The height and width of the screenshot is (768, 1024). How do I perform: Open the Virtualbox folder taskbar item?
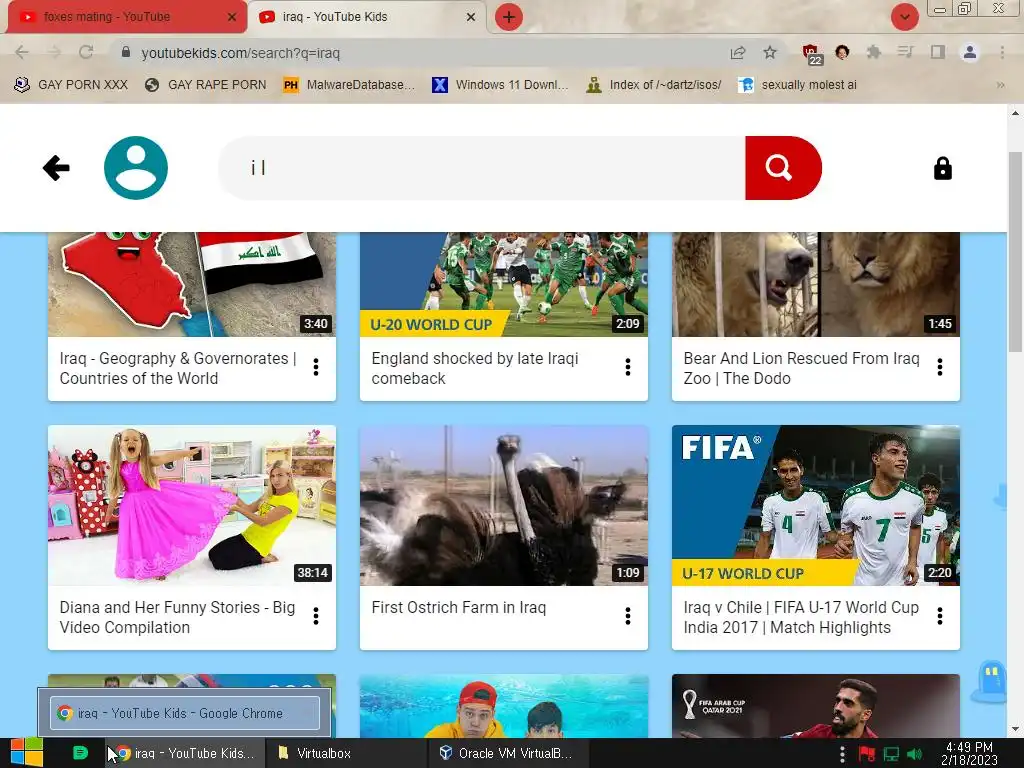pyautogui.click(x=346, y=753)
